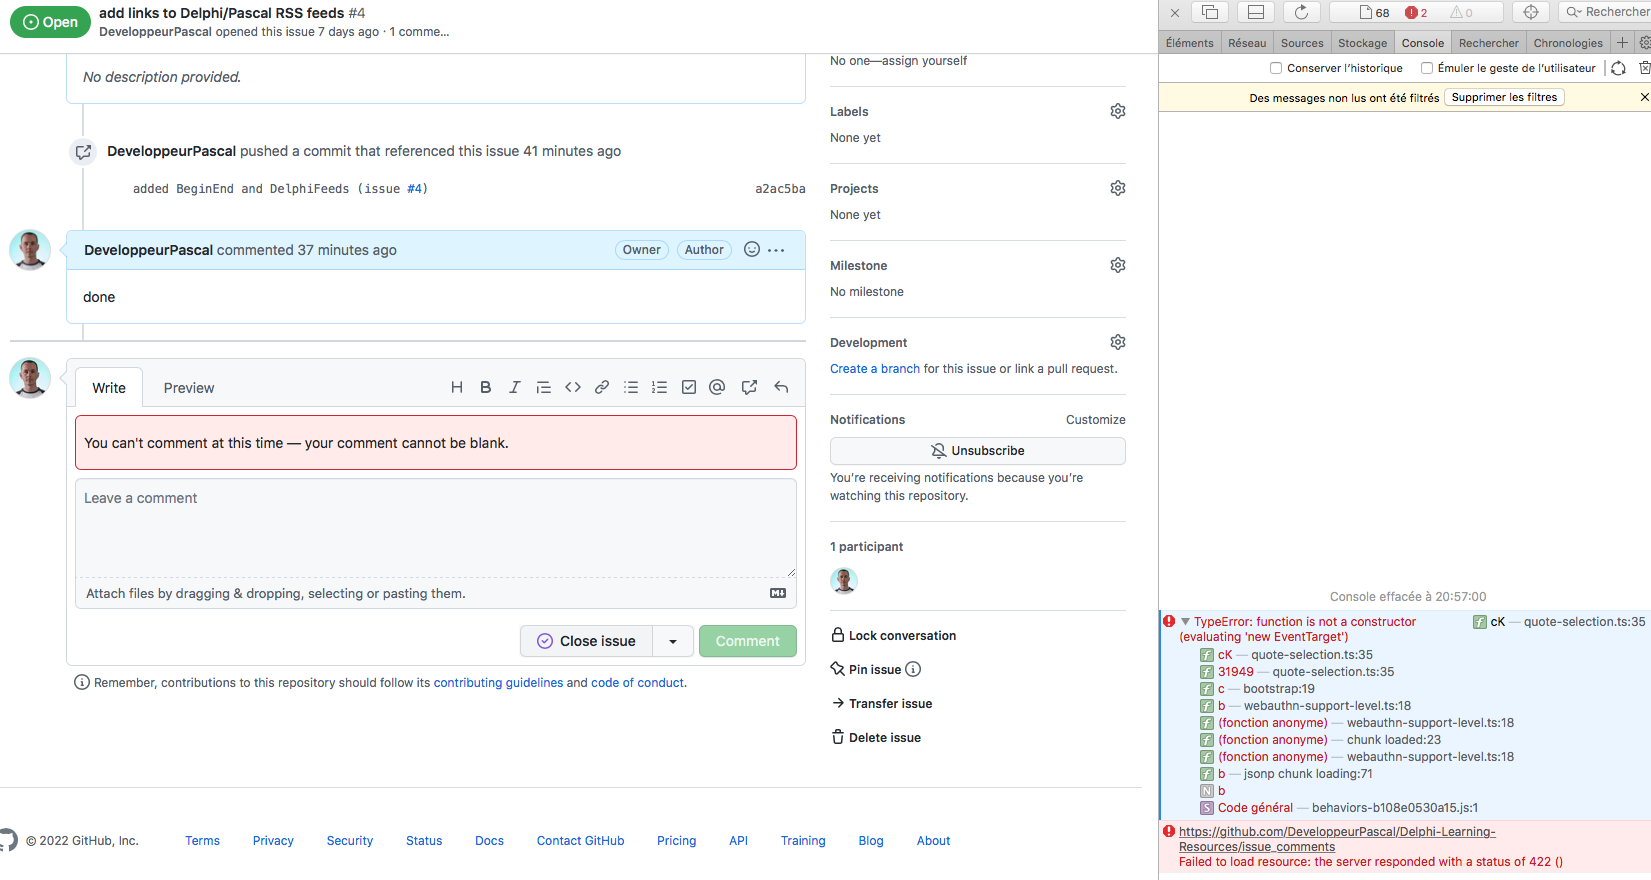Click Customize notifications link

pos(1096,420)
